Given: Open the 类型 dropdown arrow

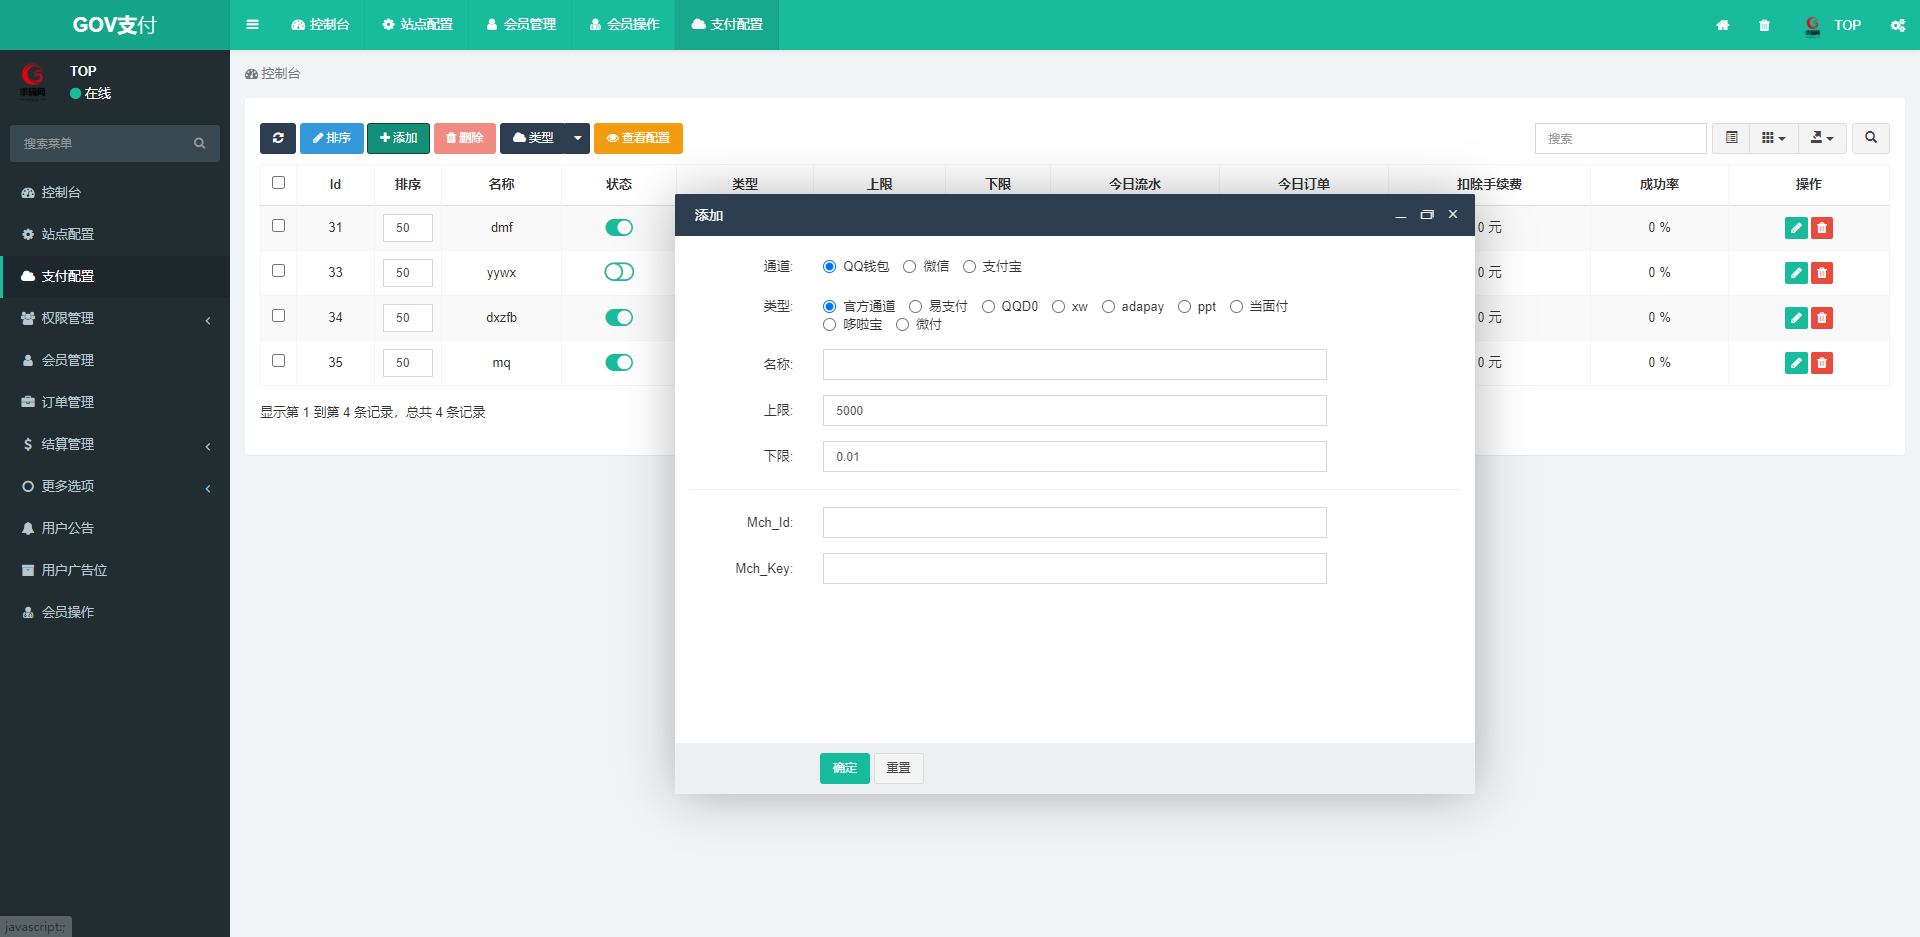Looking at the screenshot, I should 577,138.
